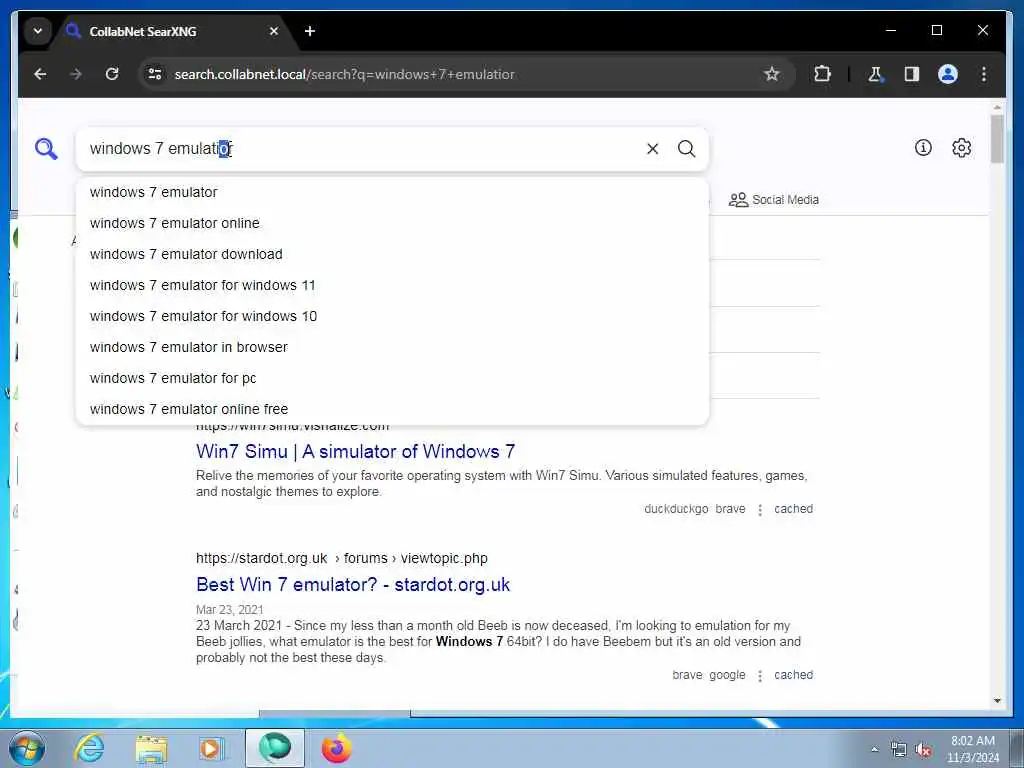The height and width of the screenshot is (768, 1024).
Task: Pick 'windows 7 emulator for windows 10'
Action: [392, 316]
